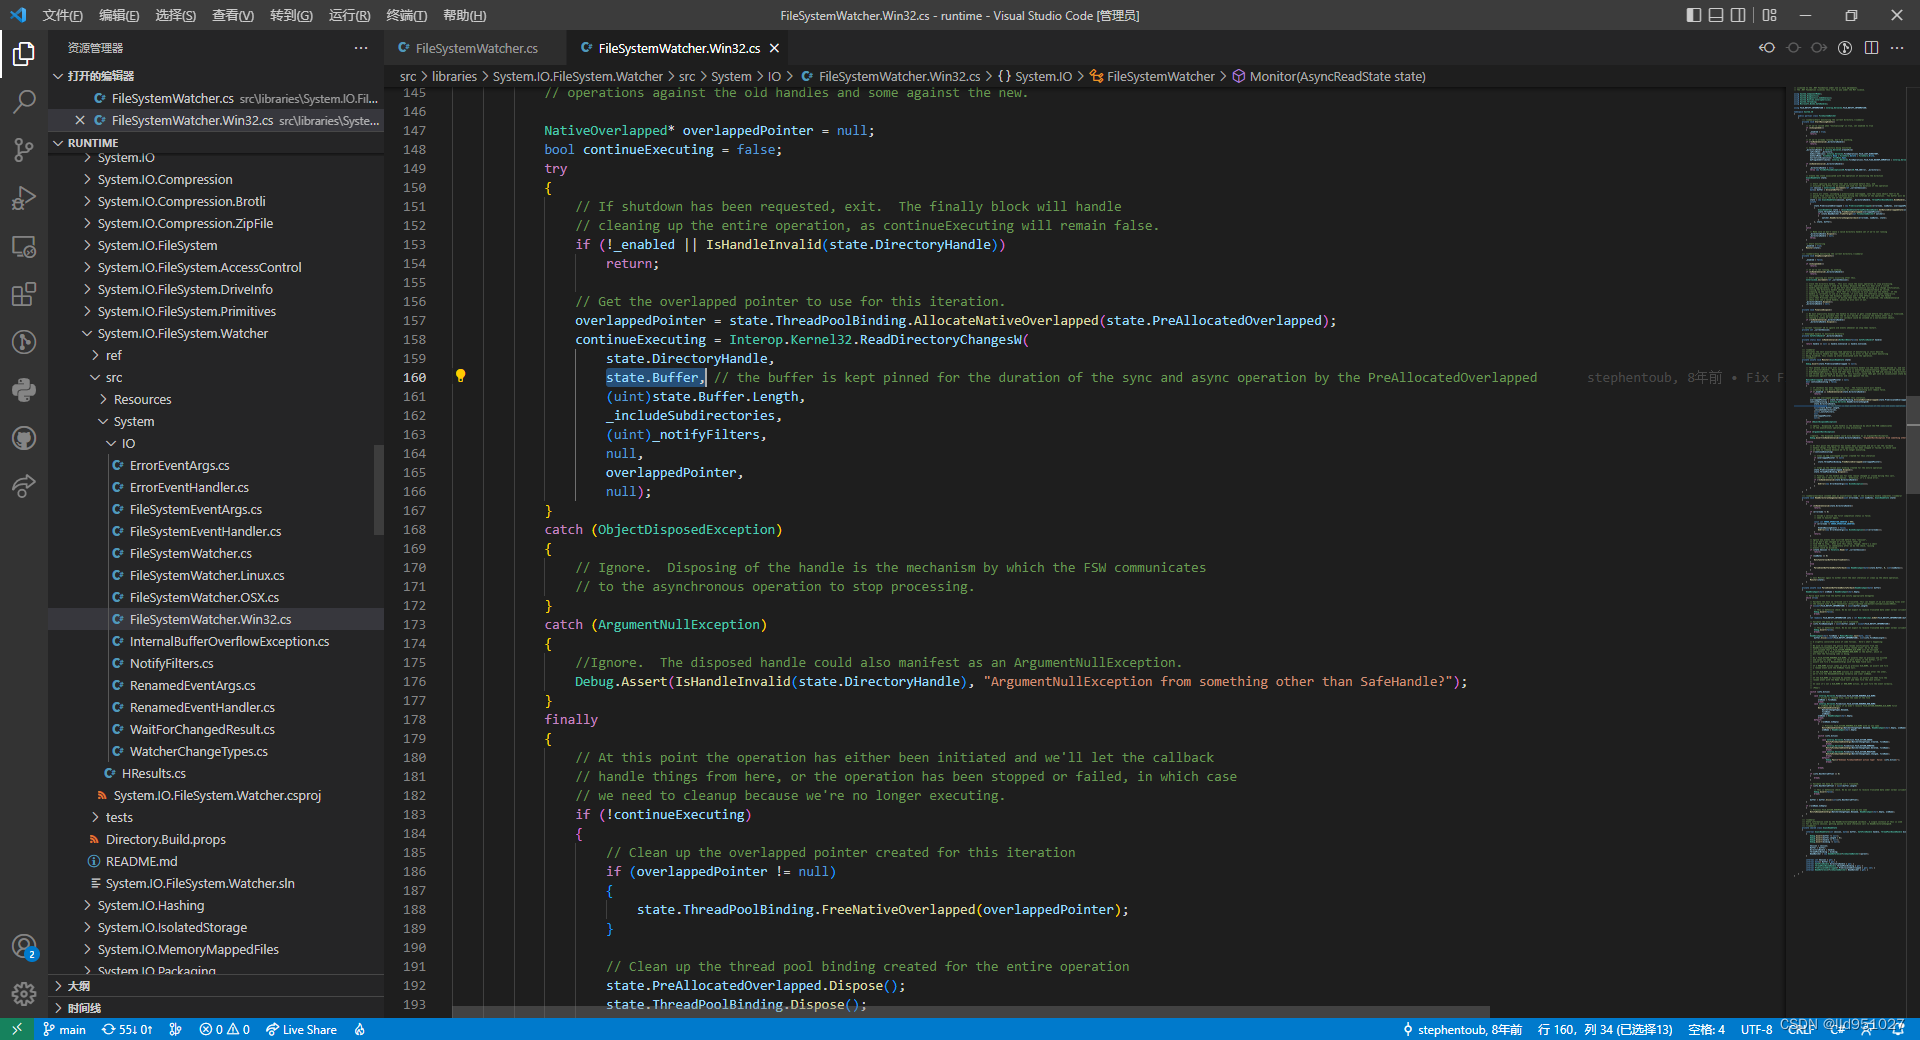Open Accounts icon near the bottom of sidebar
The width and height of the screenshot is (1920, 1040).
point(24,946)
